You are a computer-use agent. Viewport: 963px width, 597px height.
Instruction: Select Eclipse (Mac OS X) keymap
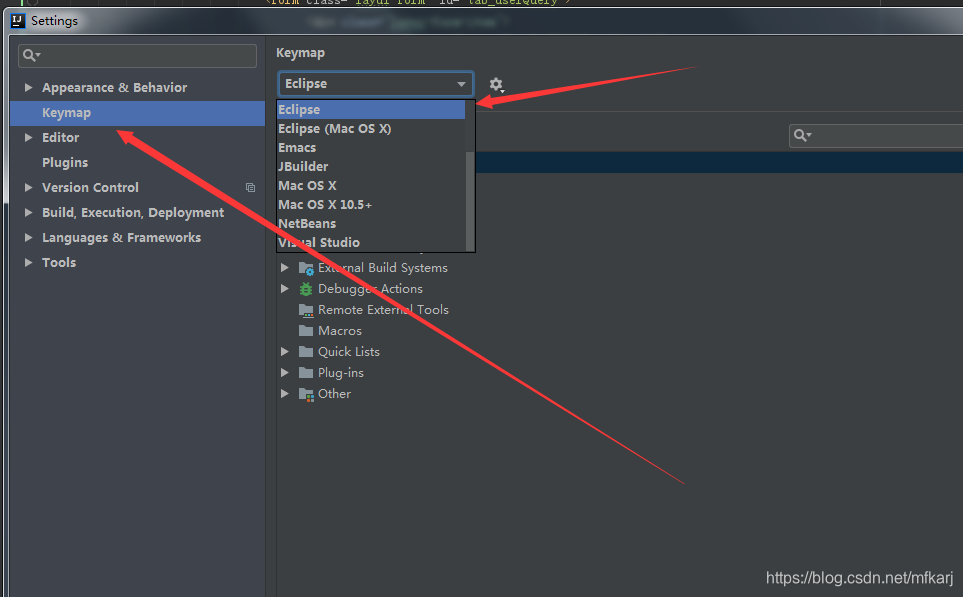point(371,129)
